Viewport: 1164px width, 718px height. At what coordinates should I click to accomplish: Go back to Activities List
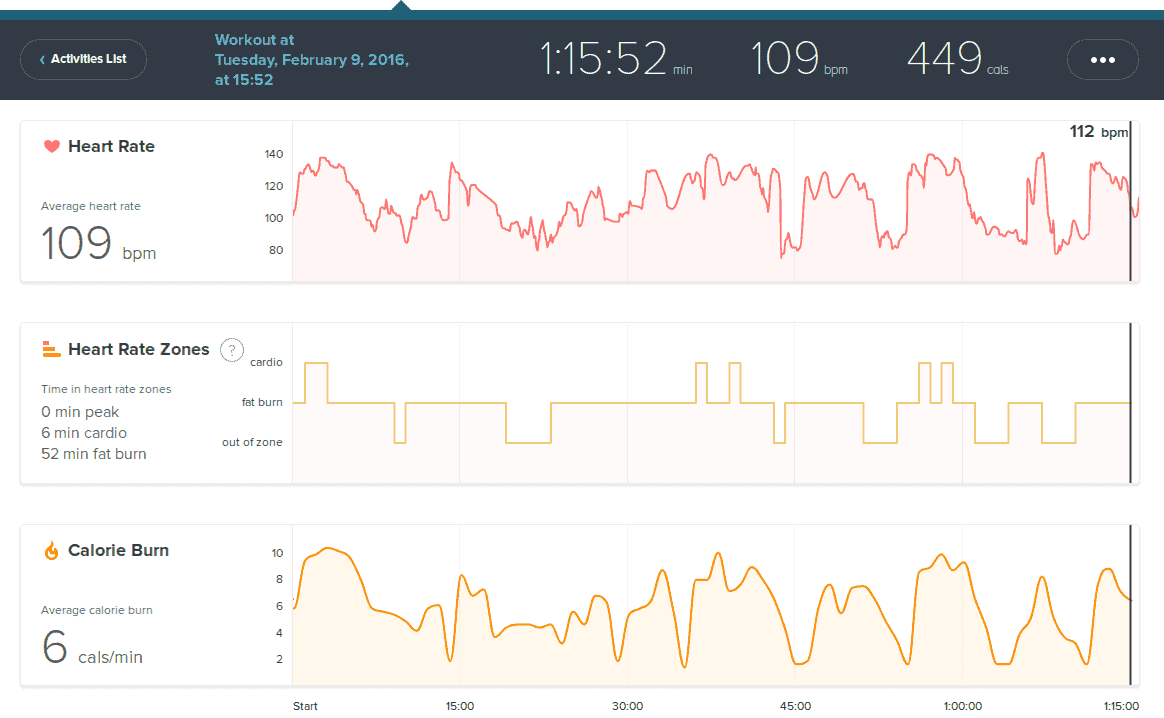click(x=83, y=60)
